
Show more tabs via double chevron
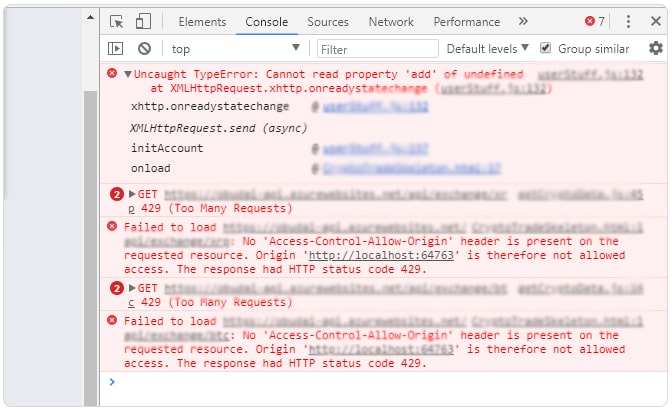pyautogui.click(x=523, y=22)
